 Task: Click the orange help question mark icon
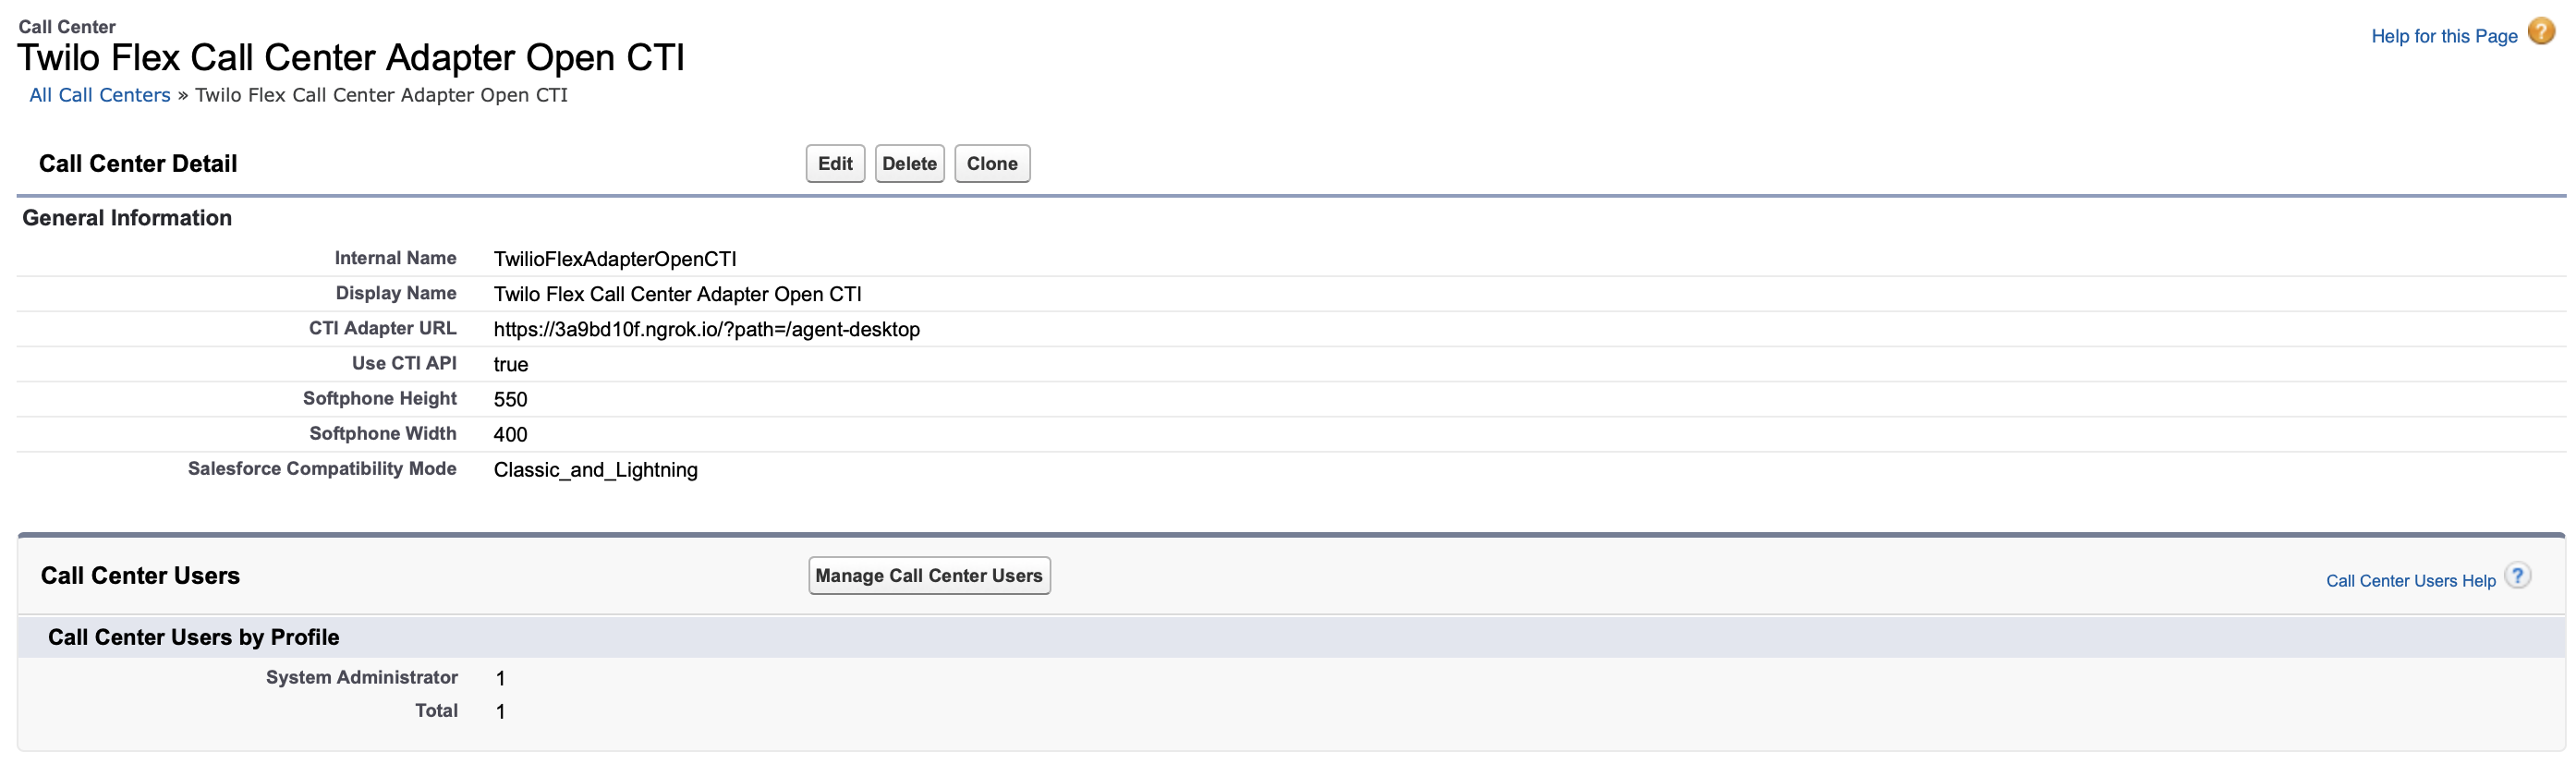pos(2541,32)
